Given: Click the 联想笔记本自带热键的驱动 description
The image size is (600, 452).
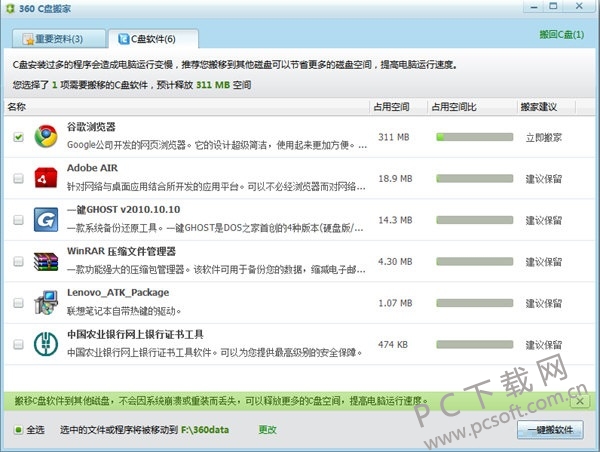Looking at the screenshot, I should pyautogui.click(x=124, y=311).
